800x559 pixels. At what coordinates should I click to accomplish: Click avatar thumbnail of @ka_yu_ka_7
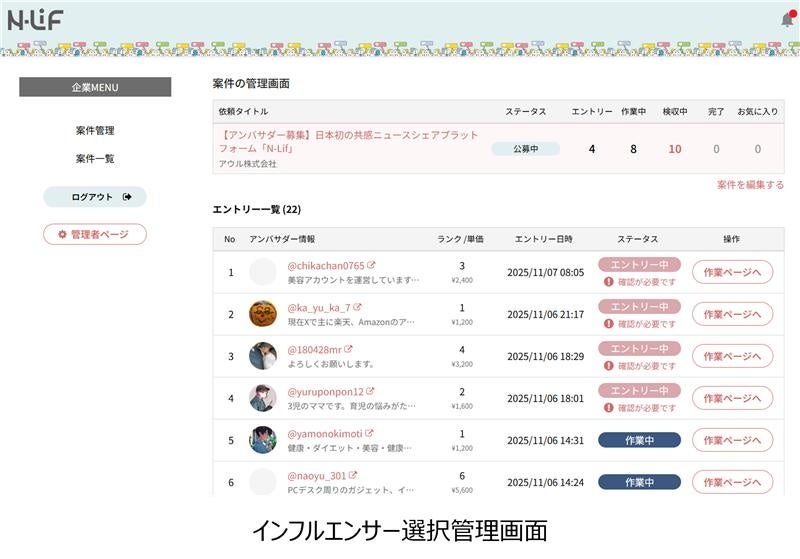(x=263, y=314)
